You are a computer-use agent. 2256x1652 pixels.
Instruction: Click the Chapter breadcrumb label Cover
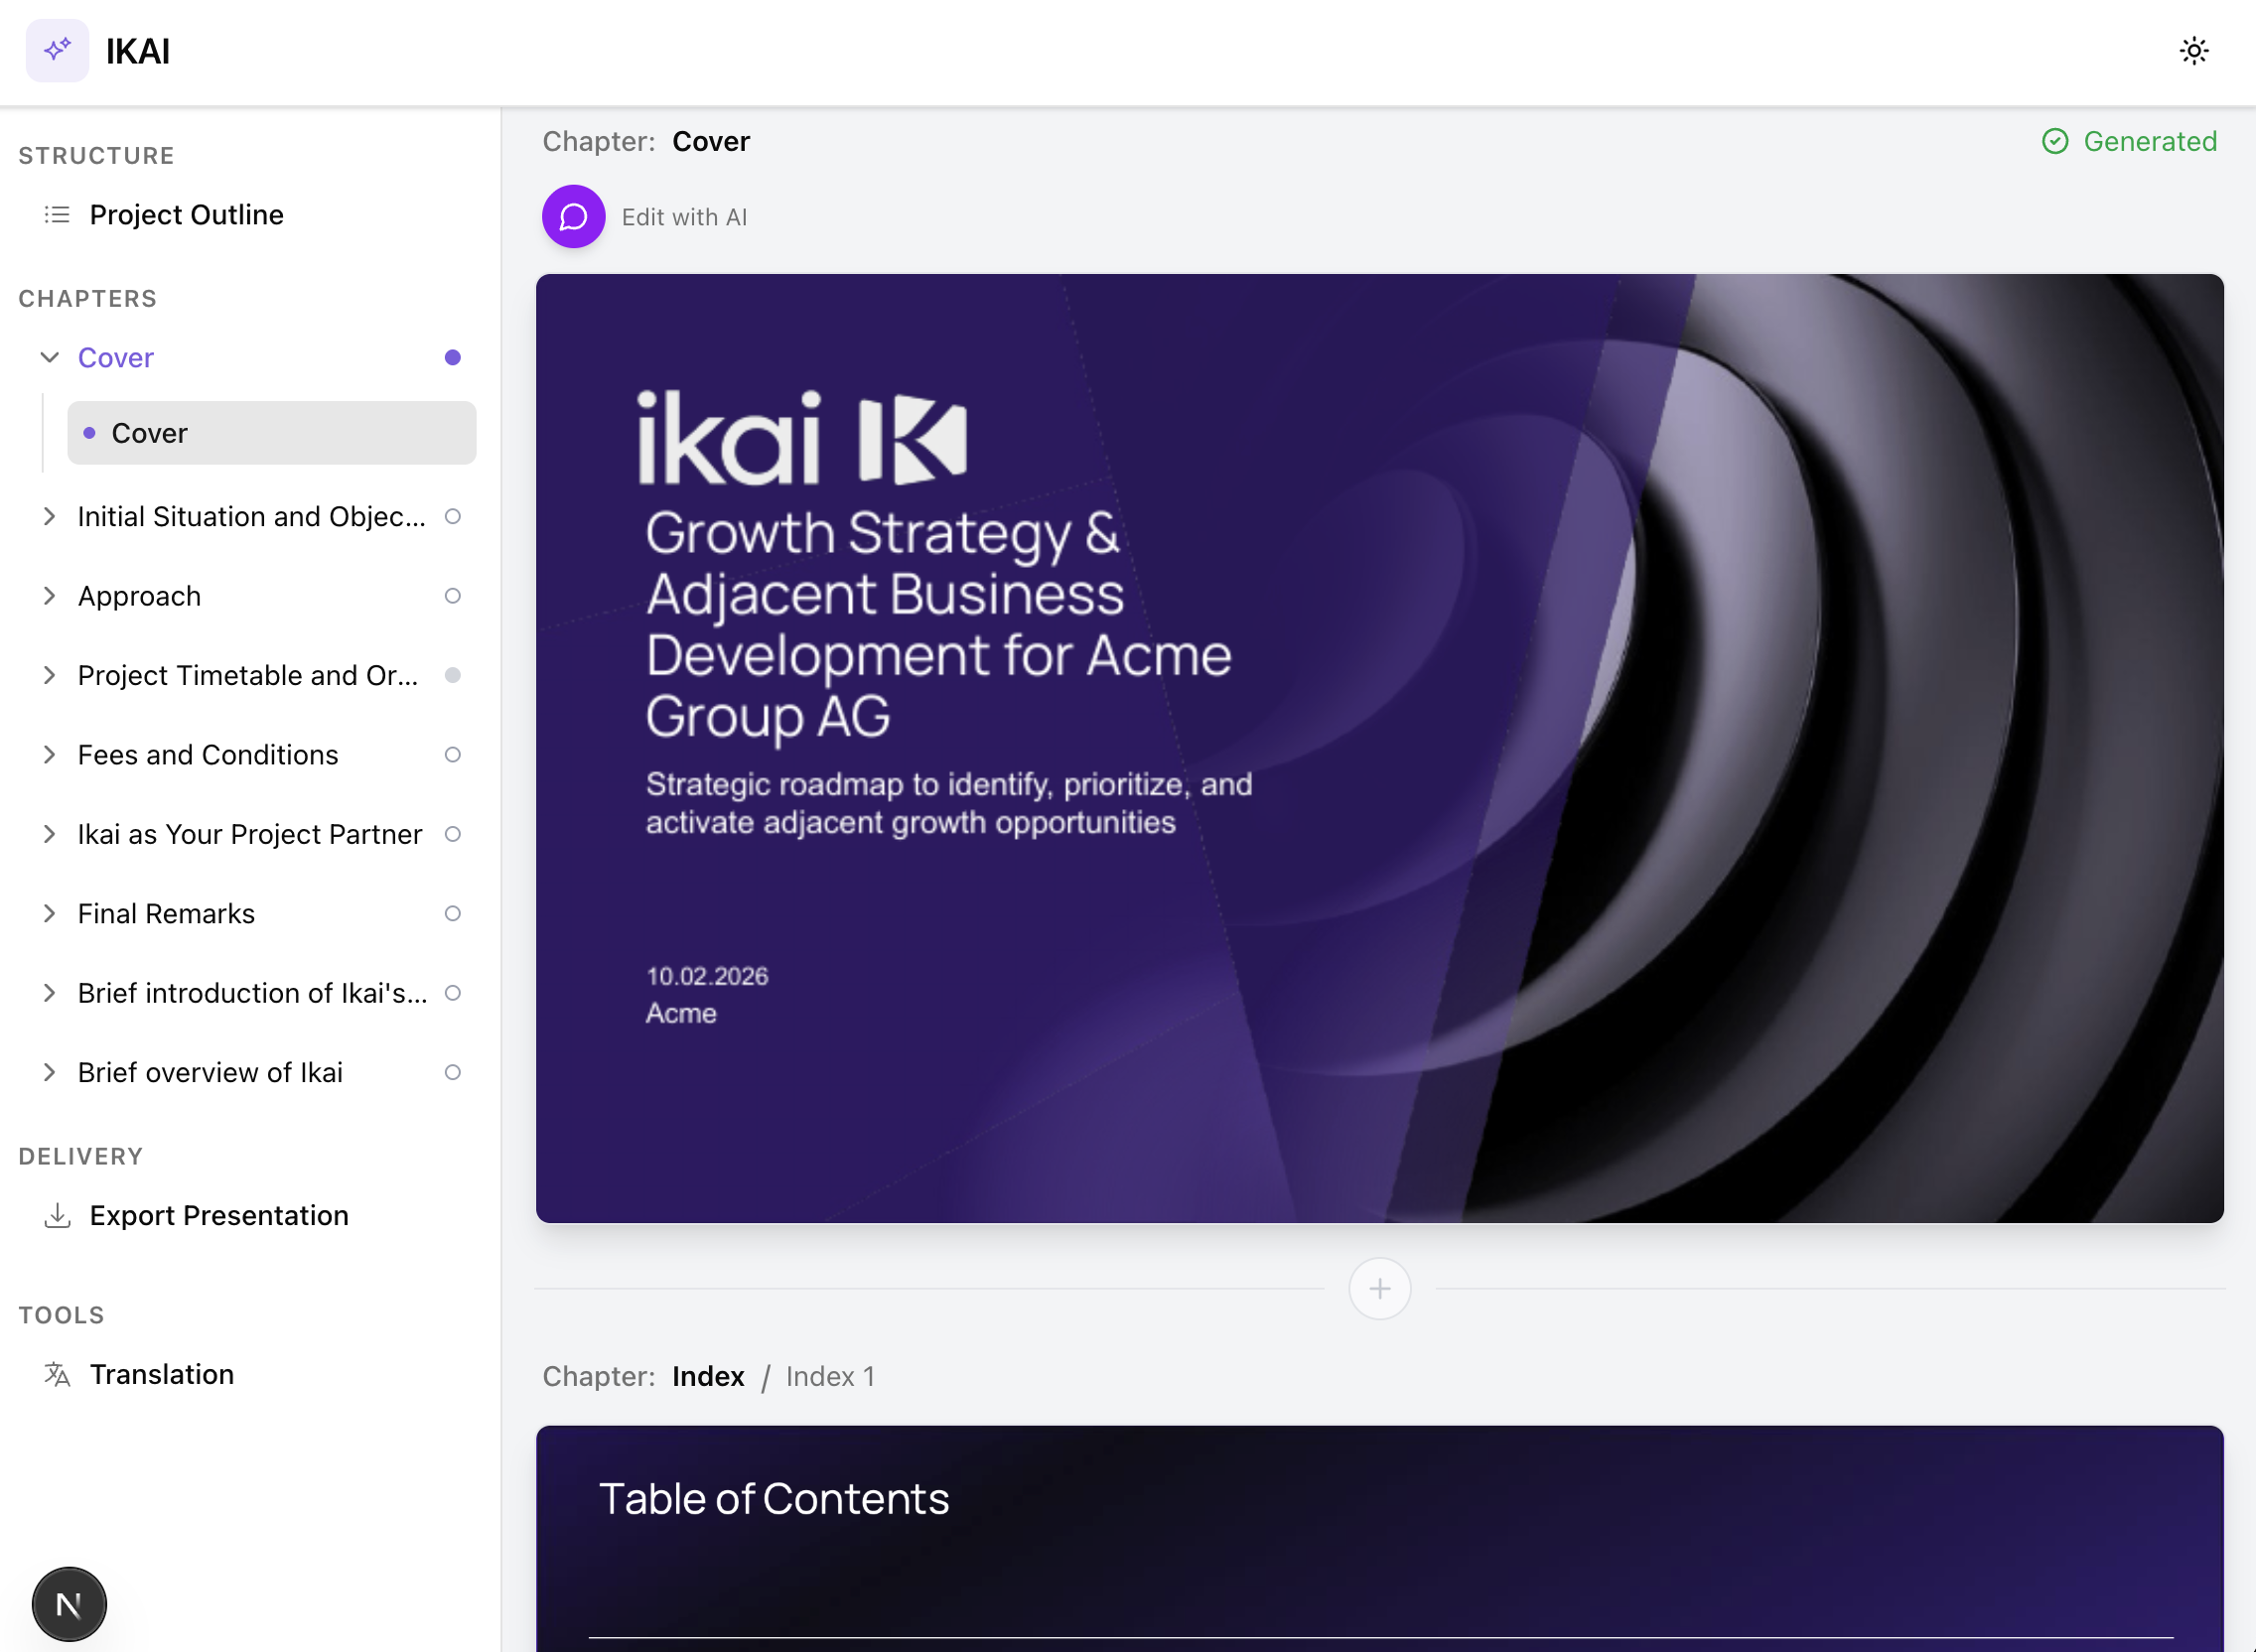click(710, 141)
